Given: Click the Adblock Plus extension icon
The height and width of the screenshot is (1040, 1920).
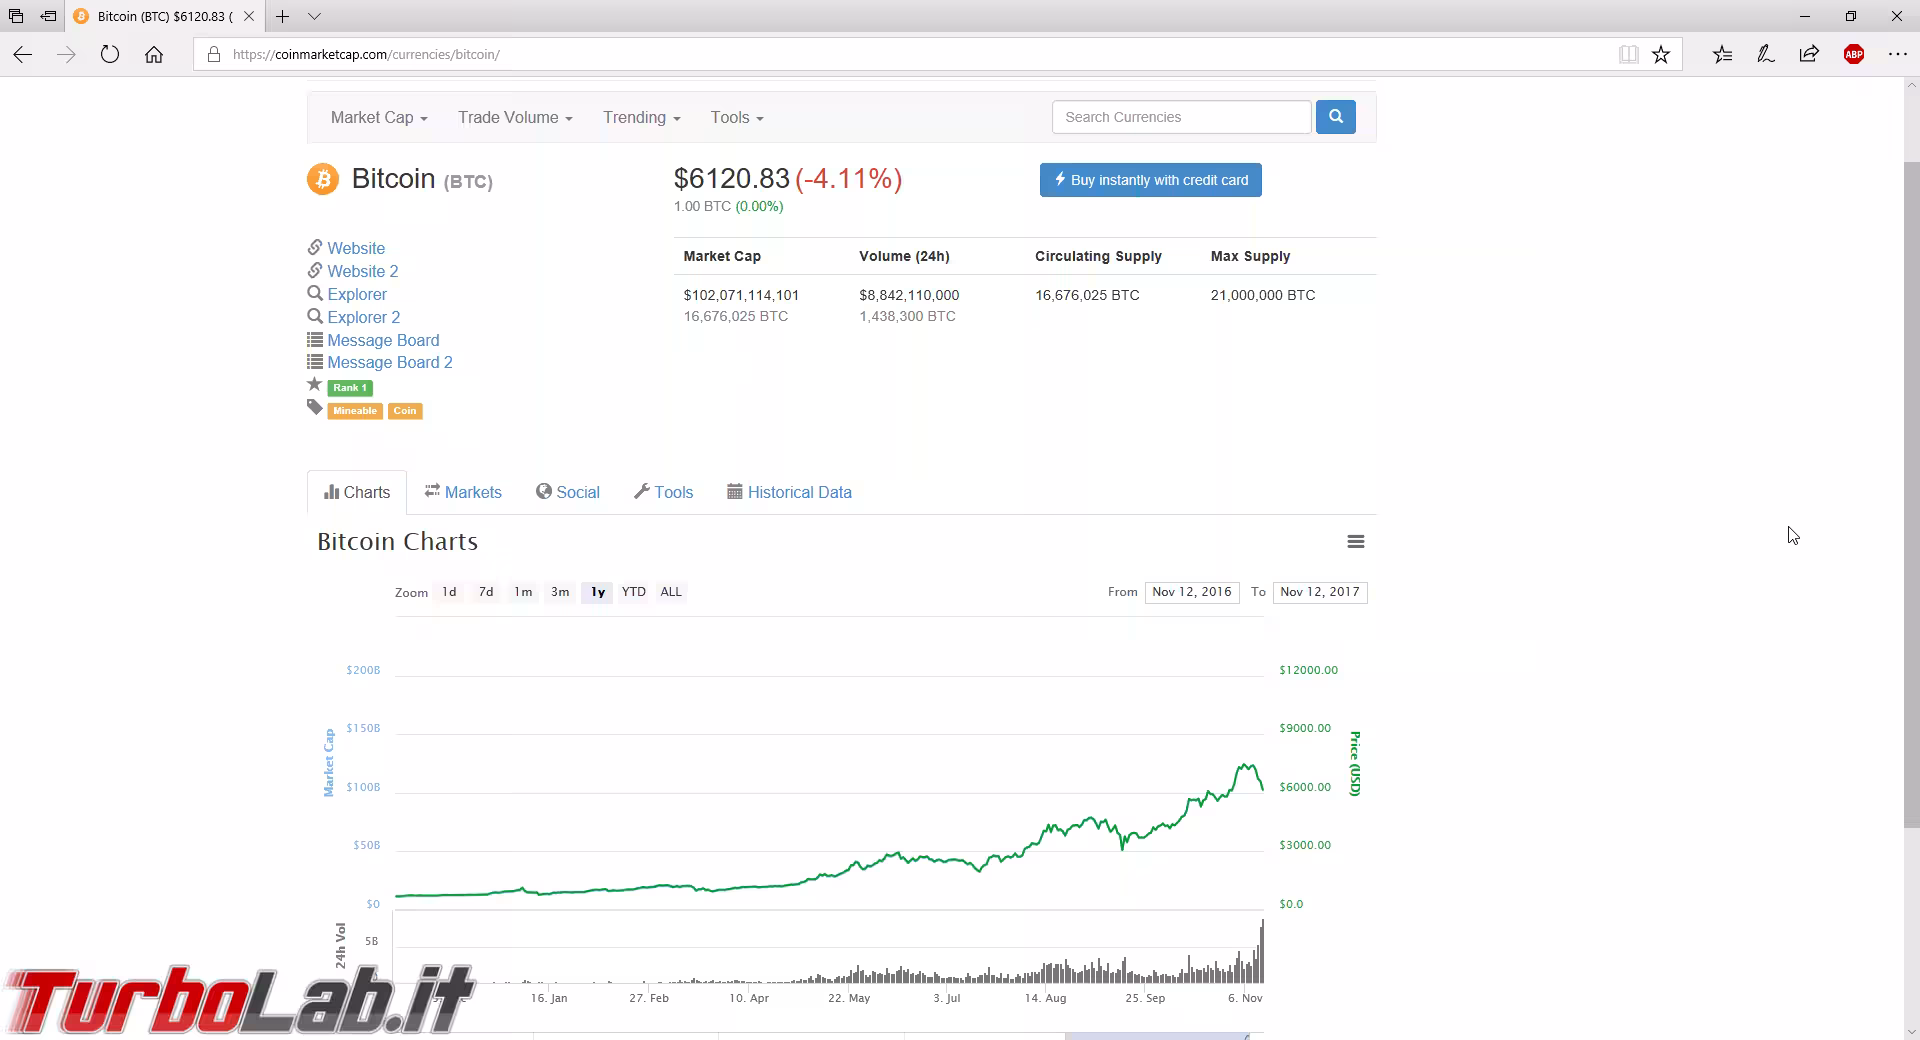Looking at the screenshot, I should [x=1853, y=55].
